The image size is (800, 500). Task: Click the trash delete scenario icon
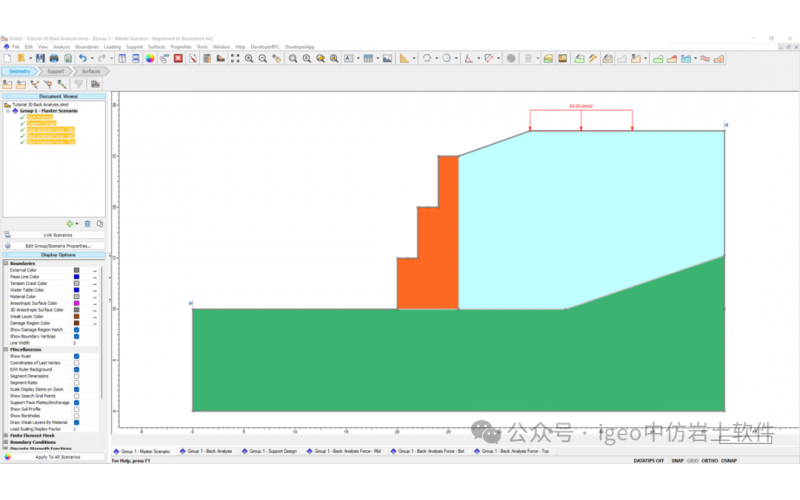point(87,223)
